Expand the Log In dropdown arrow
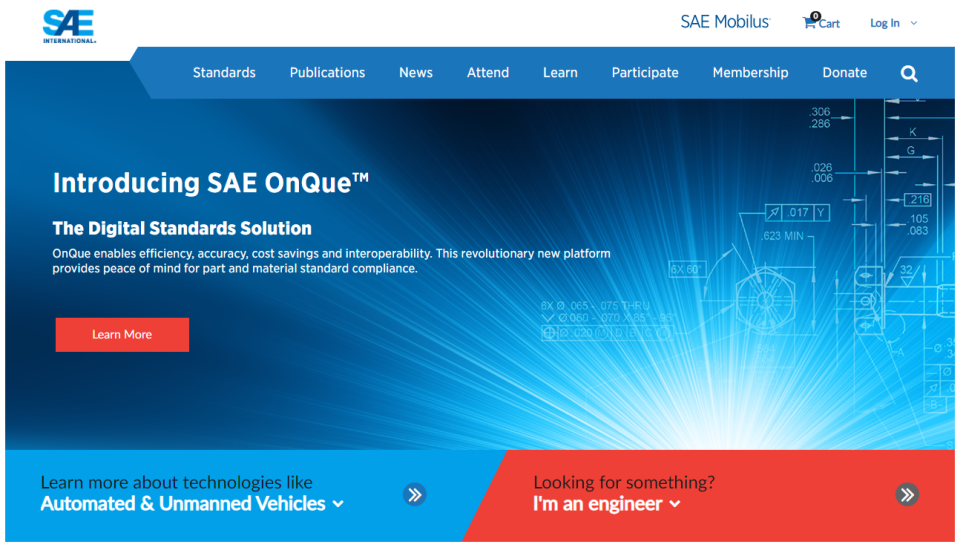 [x=914, y=23]
